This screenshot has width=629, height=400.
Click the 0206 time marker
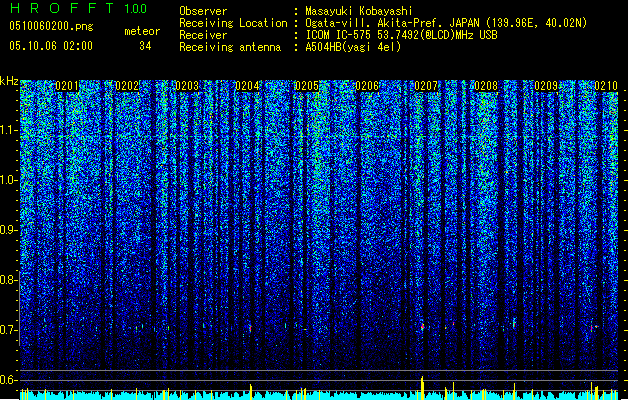pos(367,86)
